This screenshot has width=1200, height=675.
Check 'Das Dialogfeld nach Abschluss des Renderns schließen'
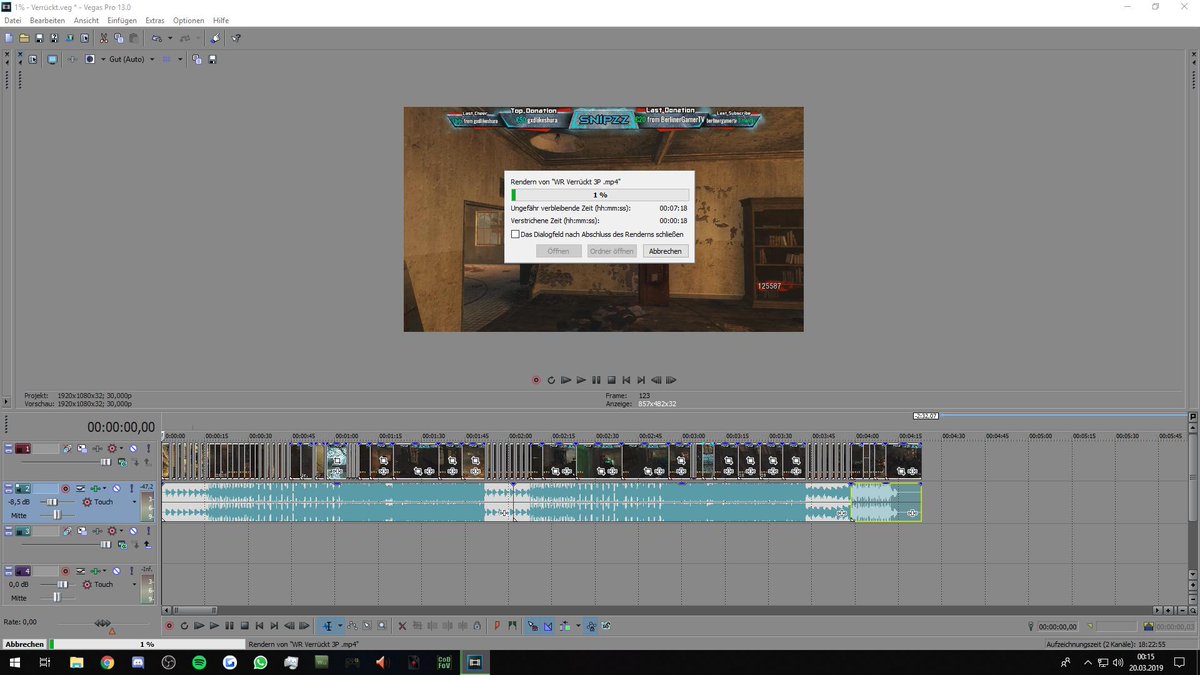pos(516,233)
